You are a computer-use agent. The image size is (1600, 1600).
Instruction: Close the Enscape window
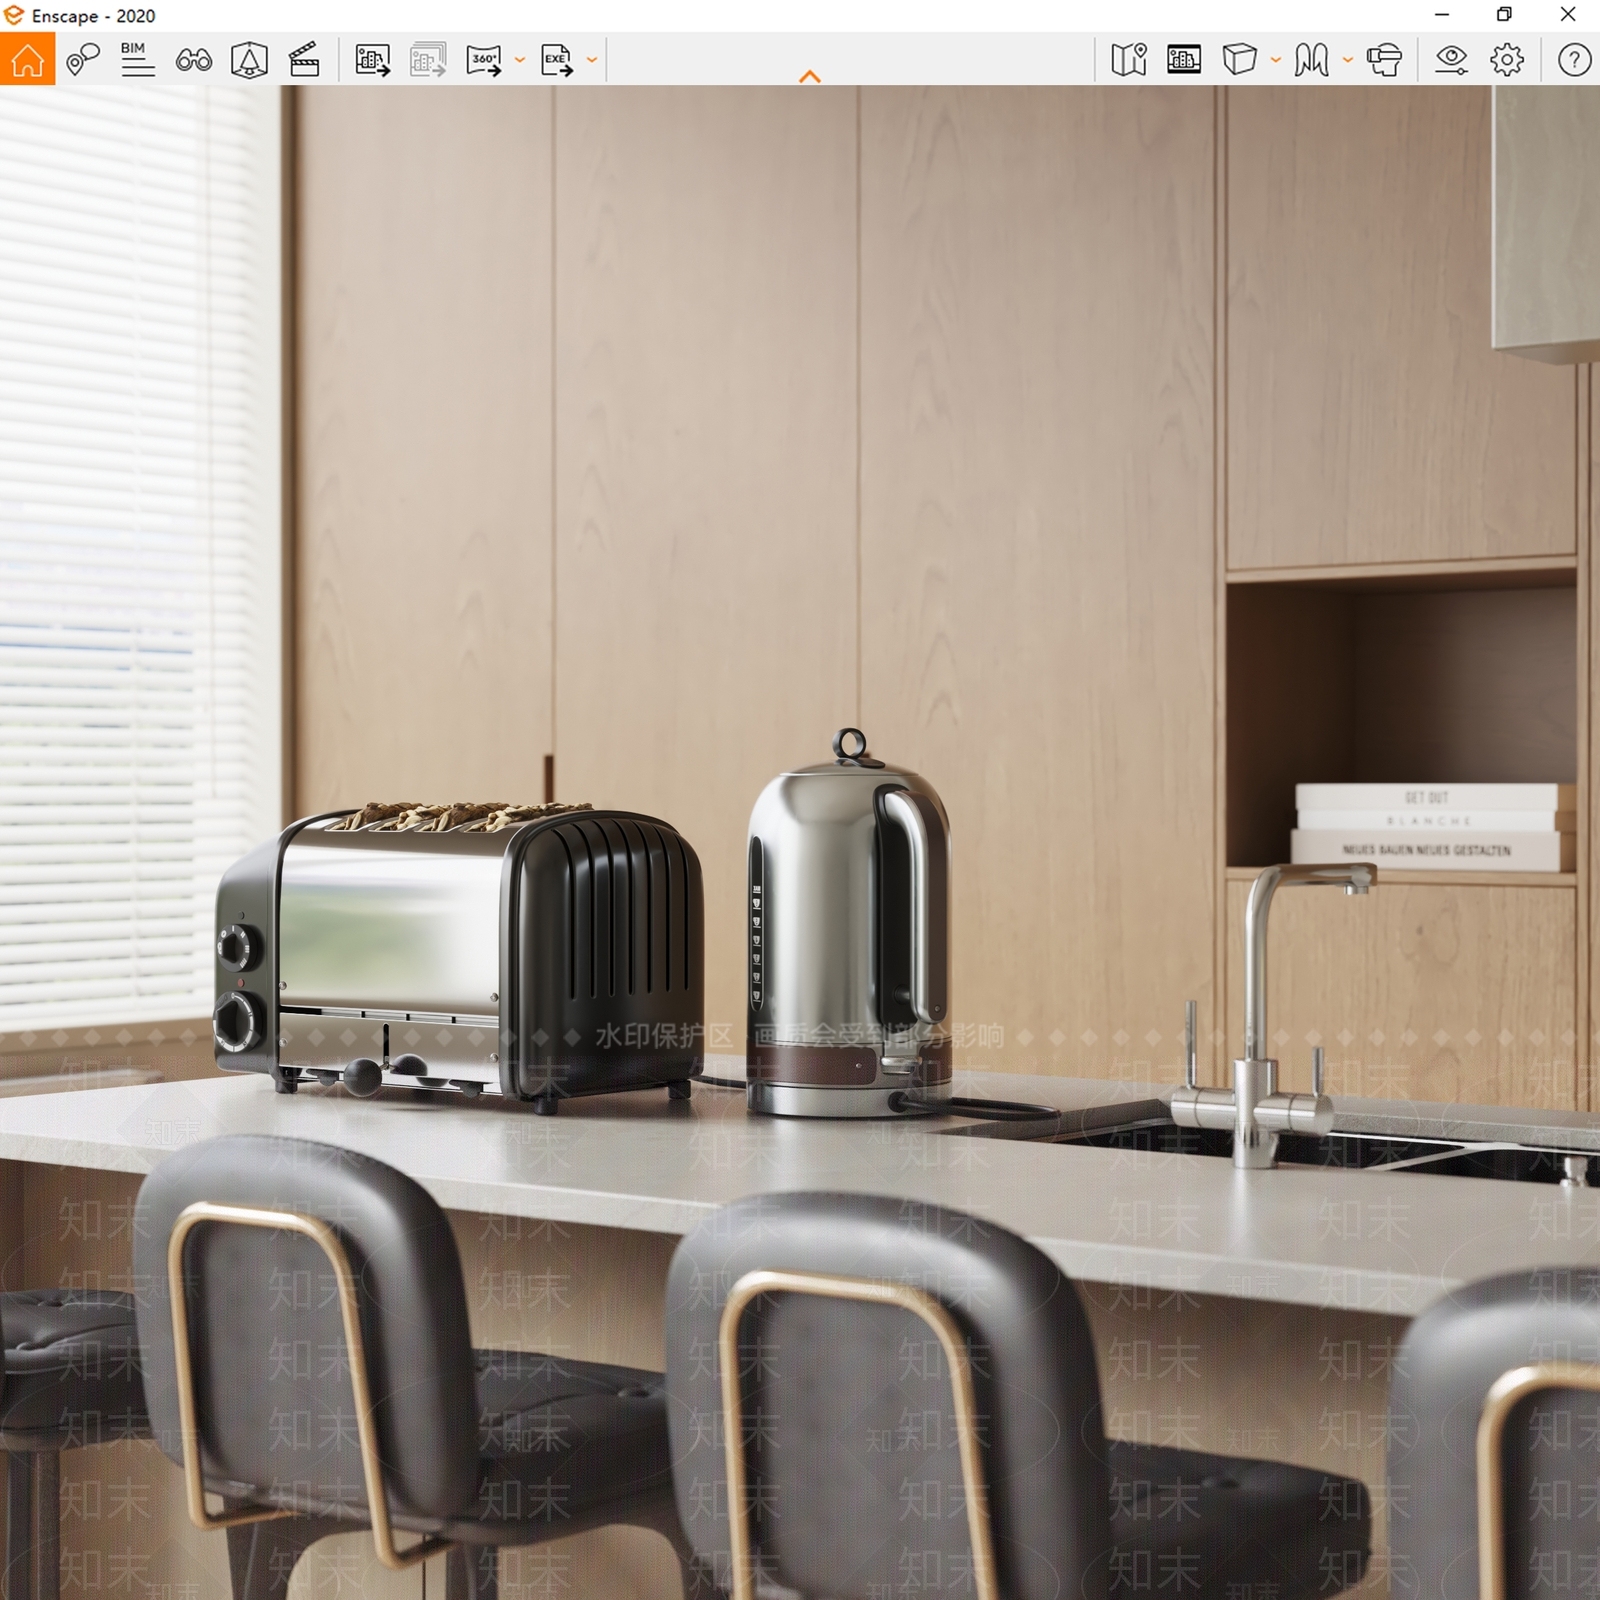point(1568,15)
